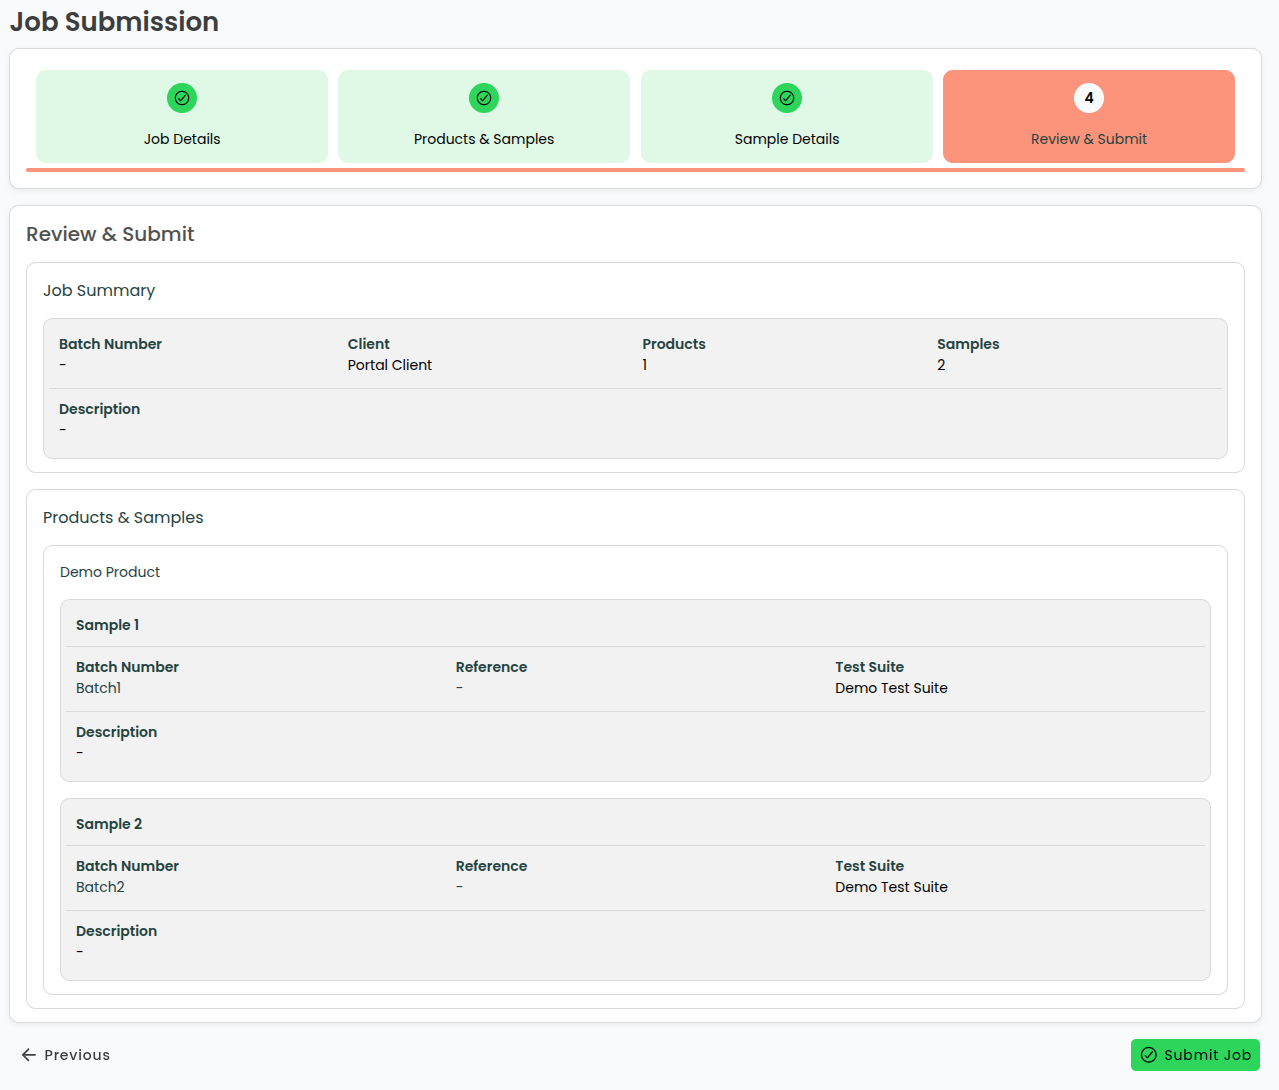
Task: Click the Samples label in Job Summary
Action: (x=968, y=344)
